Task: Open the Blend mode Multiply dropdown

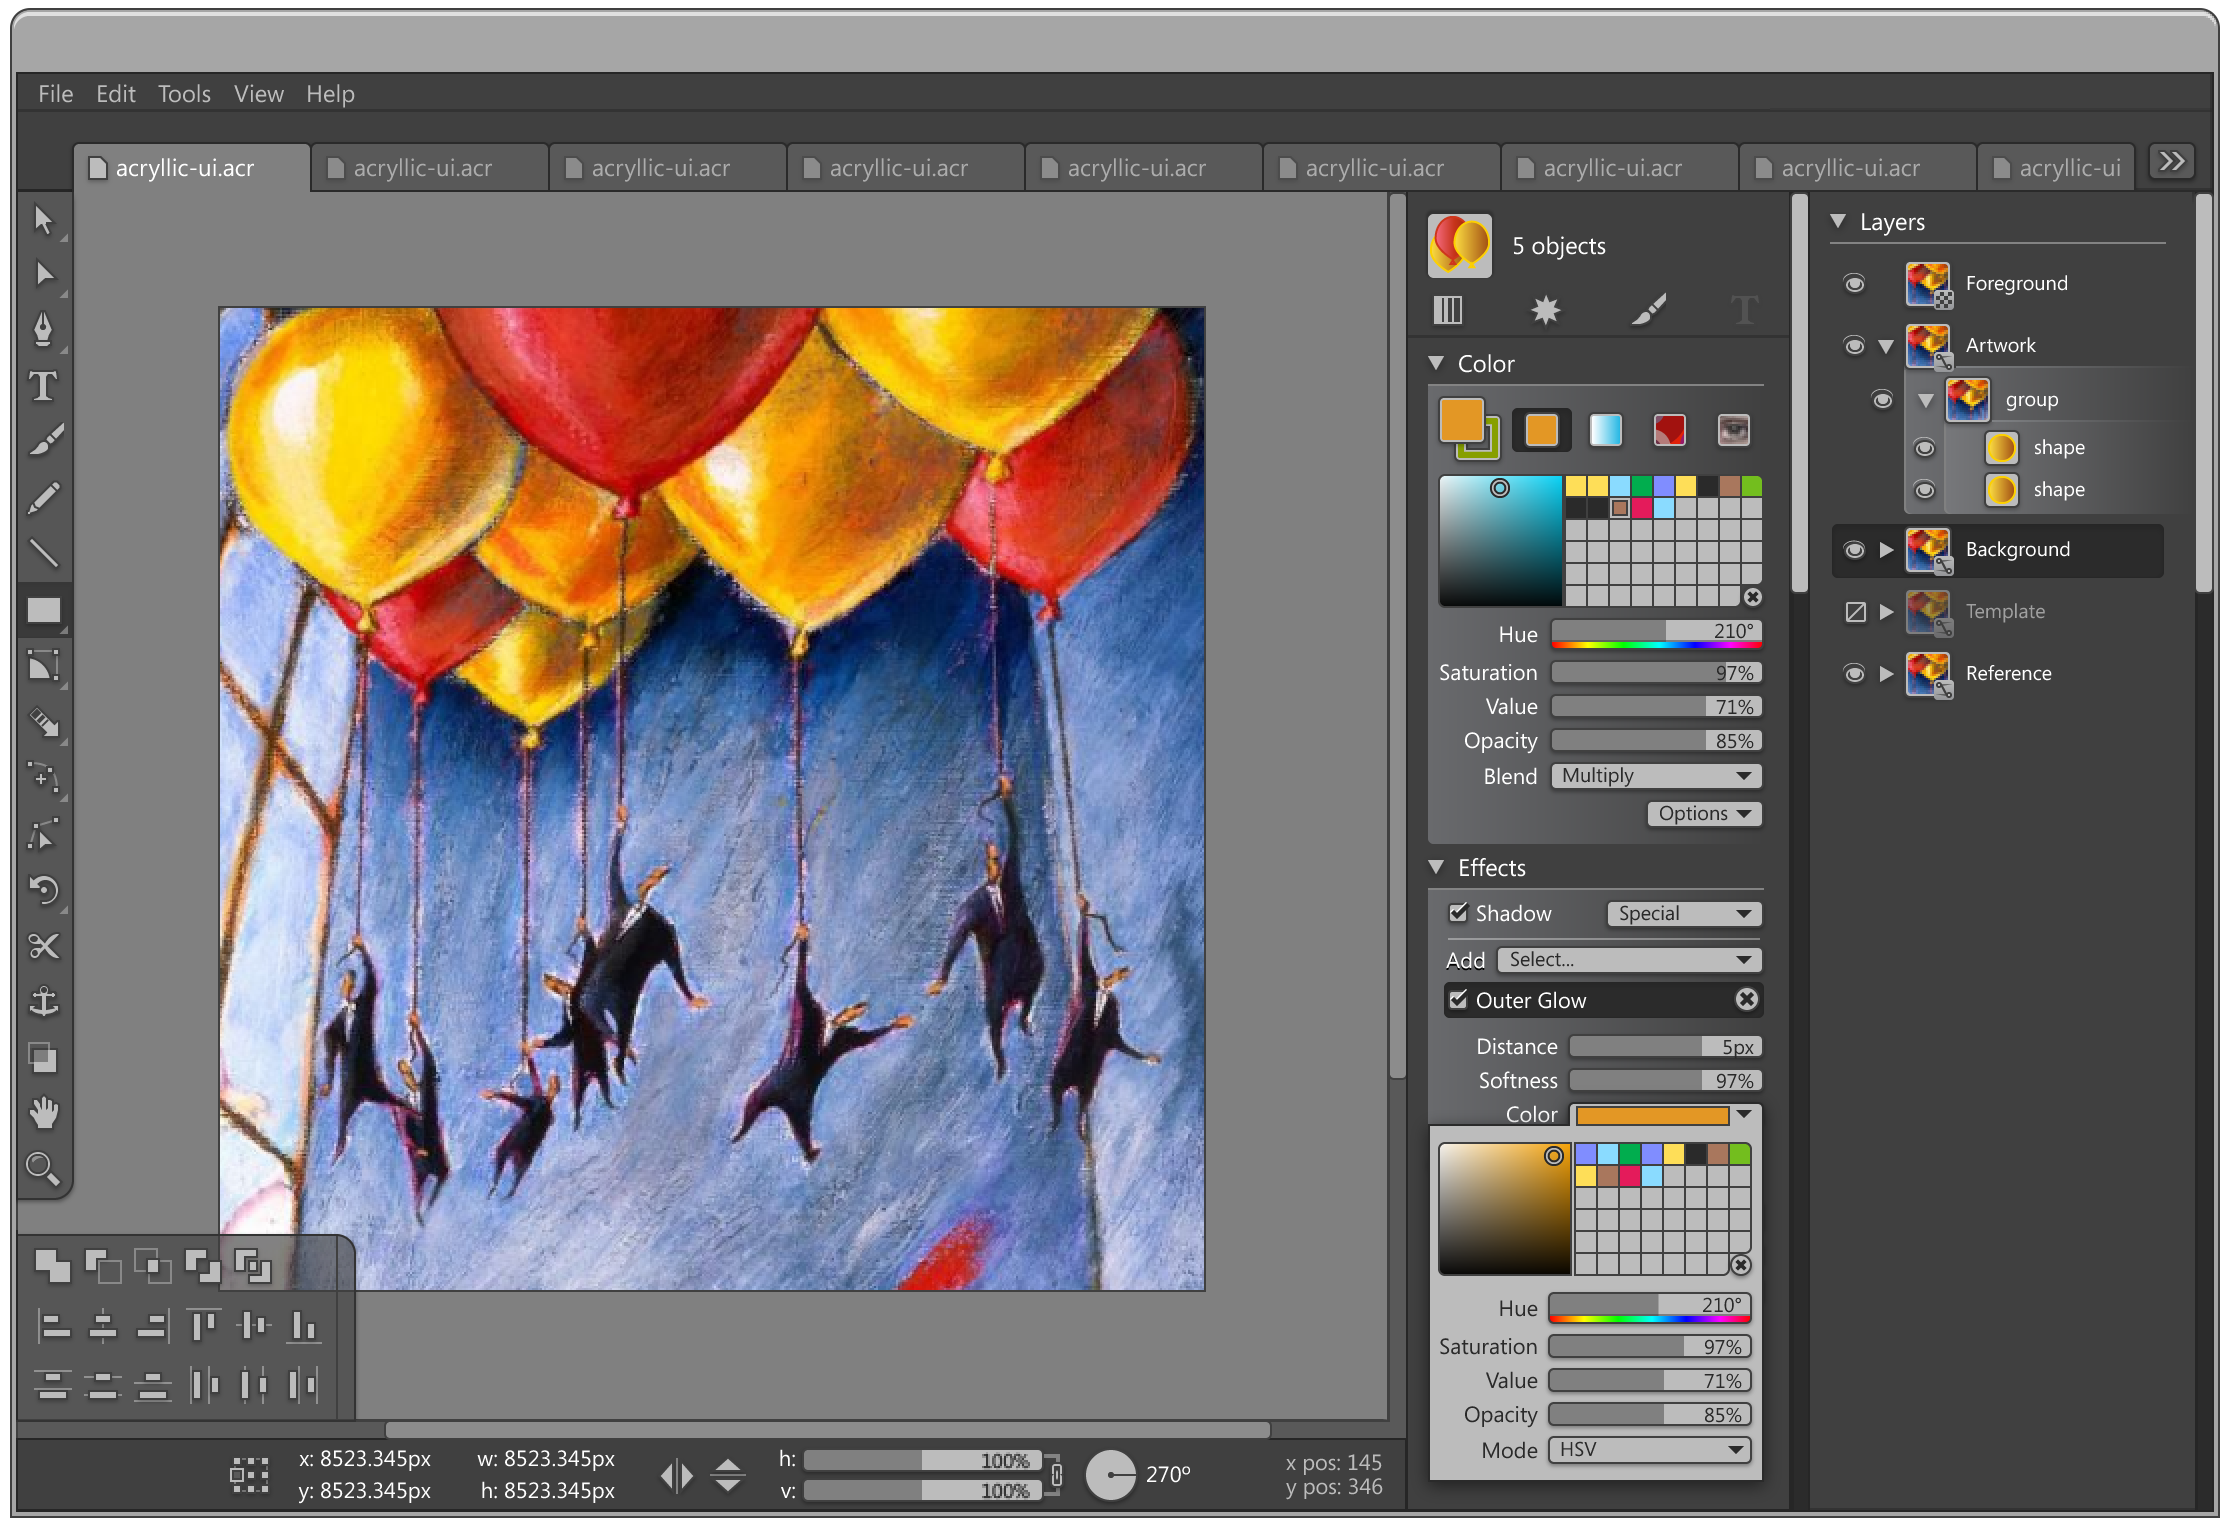Action: (1656, 776)
